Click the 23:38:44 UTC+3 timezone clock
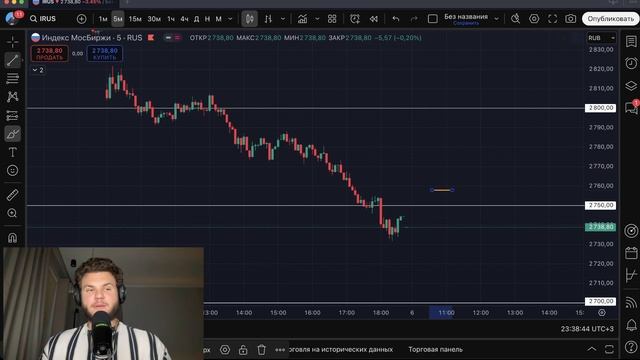Screen dimensions: 640x360 (587, 329)
